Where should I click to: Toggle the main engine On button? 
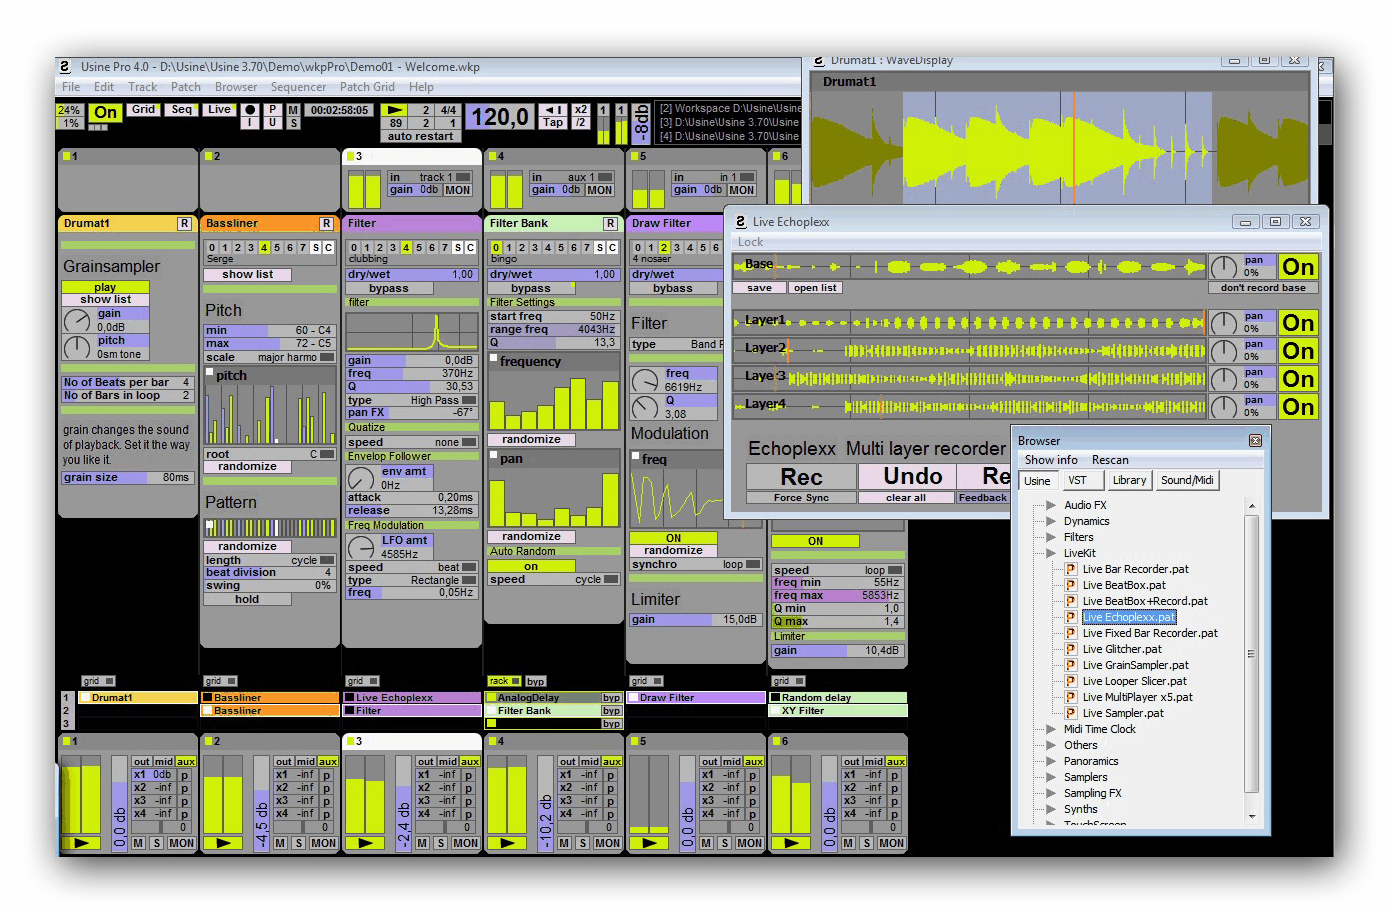pyautogui.click(x=105, y=113)
